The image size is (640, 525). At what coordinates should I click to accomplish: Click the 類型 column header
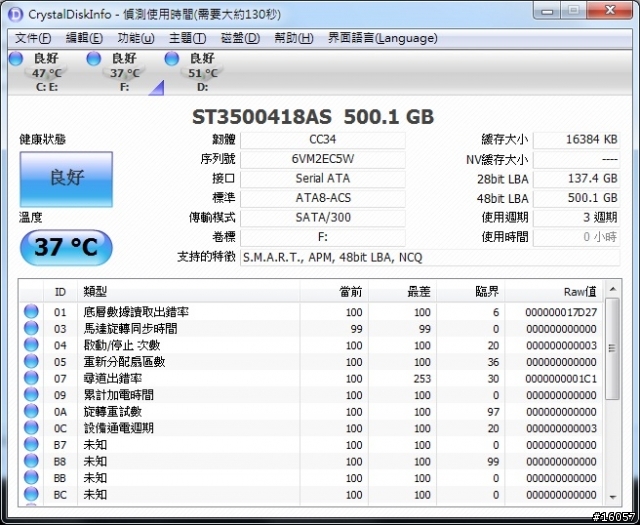pyautogui.click(x=188, y=291)
